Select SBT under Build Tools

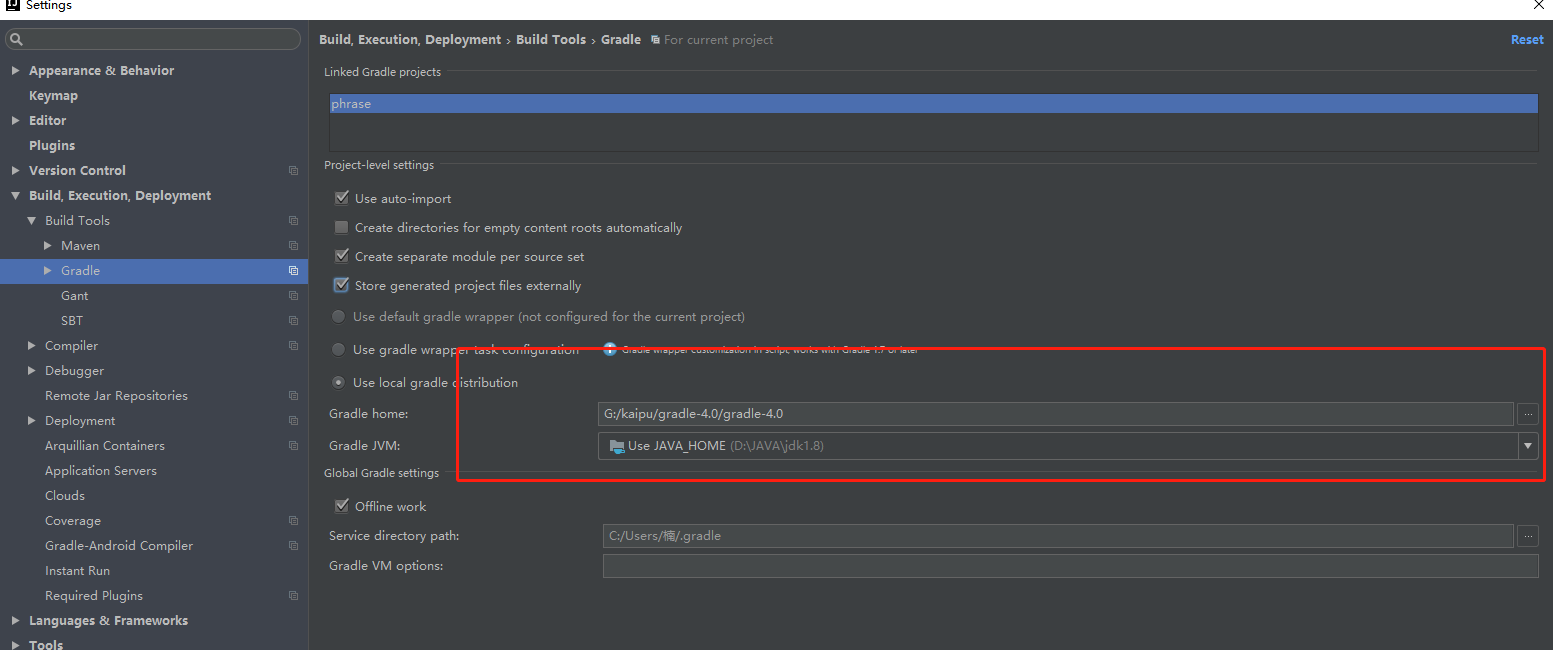(x=72, y=321)
